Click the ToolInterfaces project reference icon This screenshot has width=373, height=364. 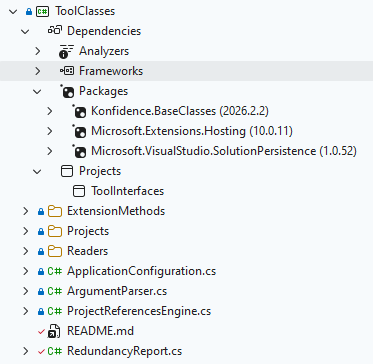[x=79, y=191]
